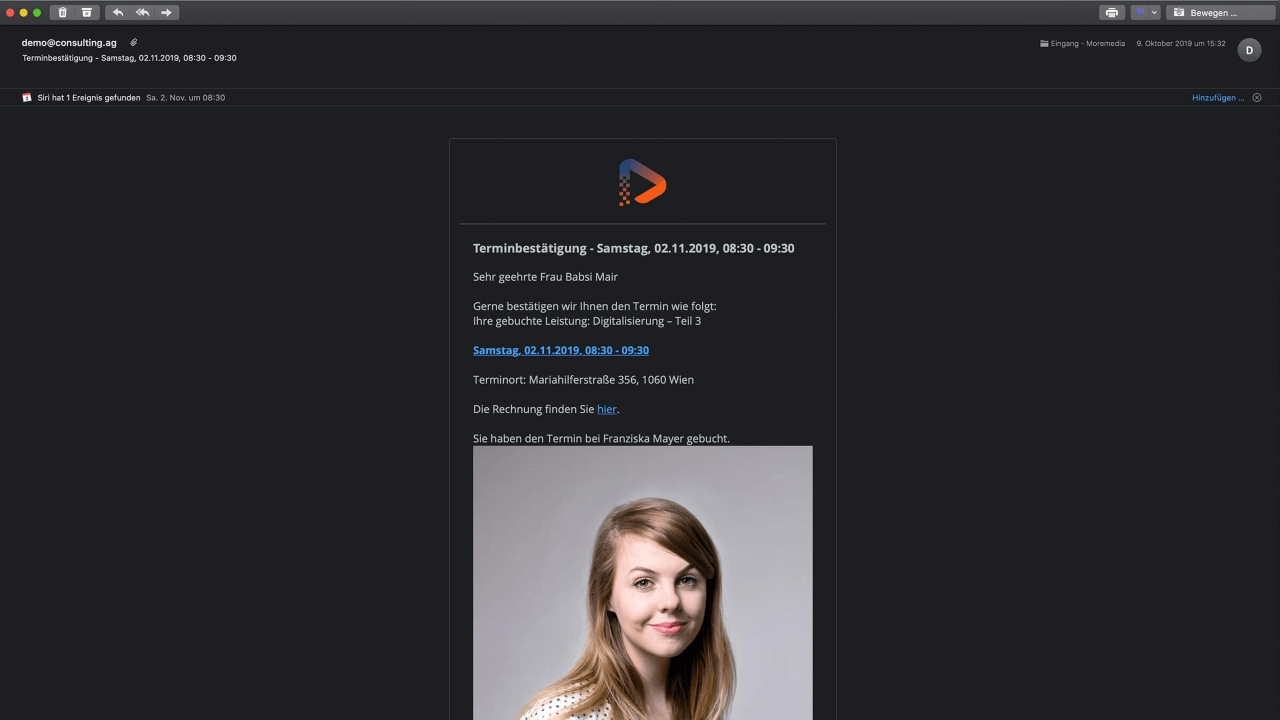Reply to all using the double arrow

click(142, 12)
